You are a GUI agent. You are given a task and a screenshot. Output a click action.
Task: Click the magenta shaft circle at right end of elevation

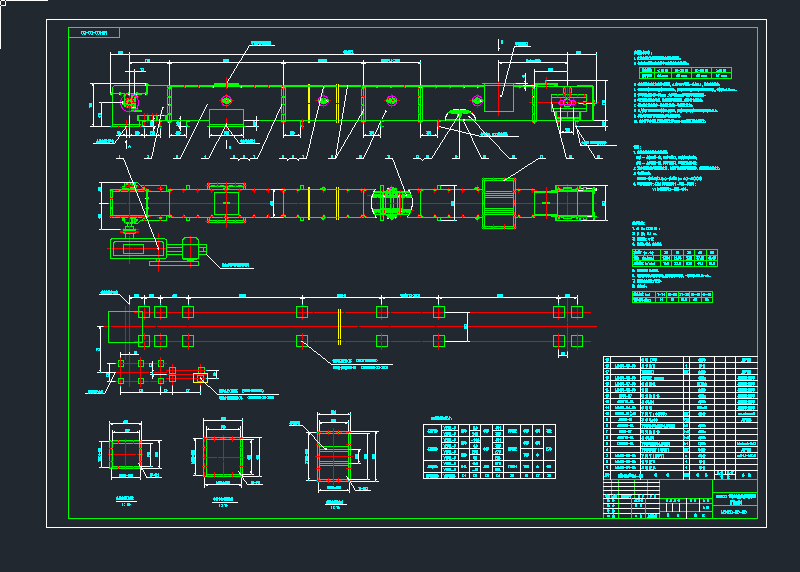568,101
